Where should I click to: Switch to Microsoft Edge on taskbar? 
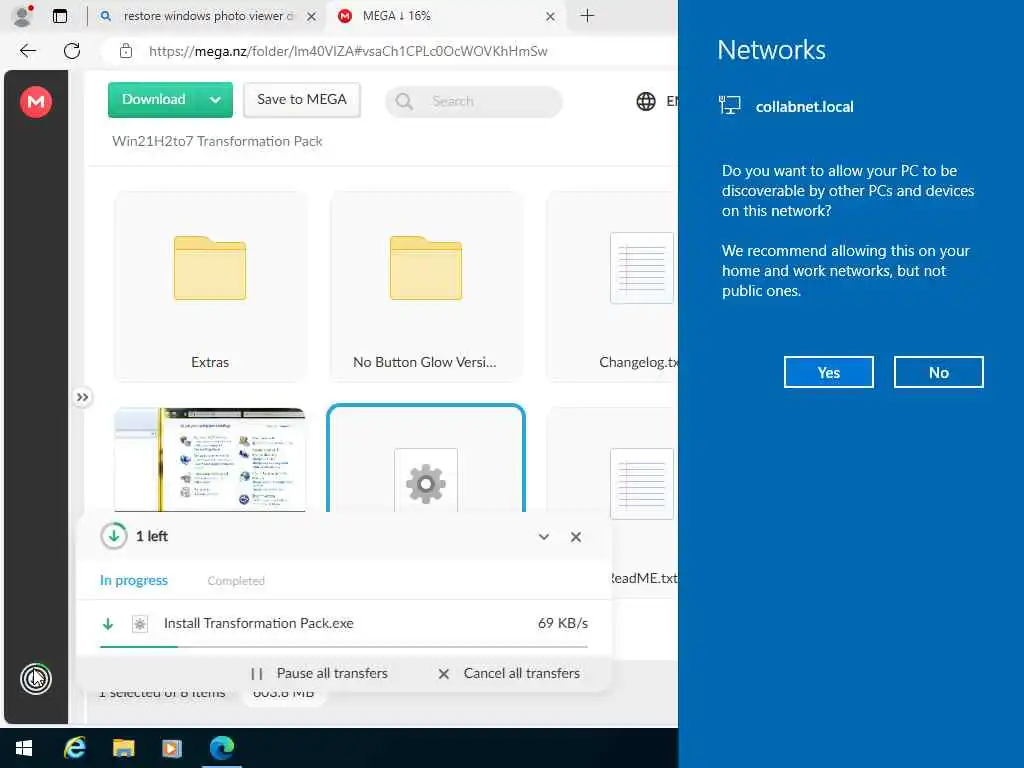coord(221,748)
